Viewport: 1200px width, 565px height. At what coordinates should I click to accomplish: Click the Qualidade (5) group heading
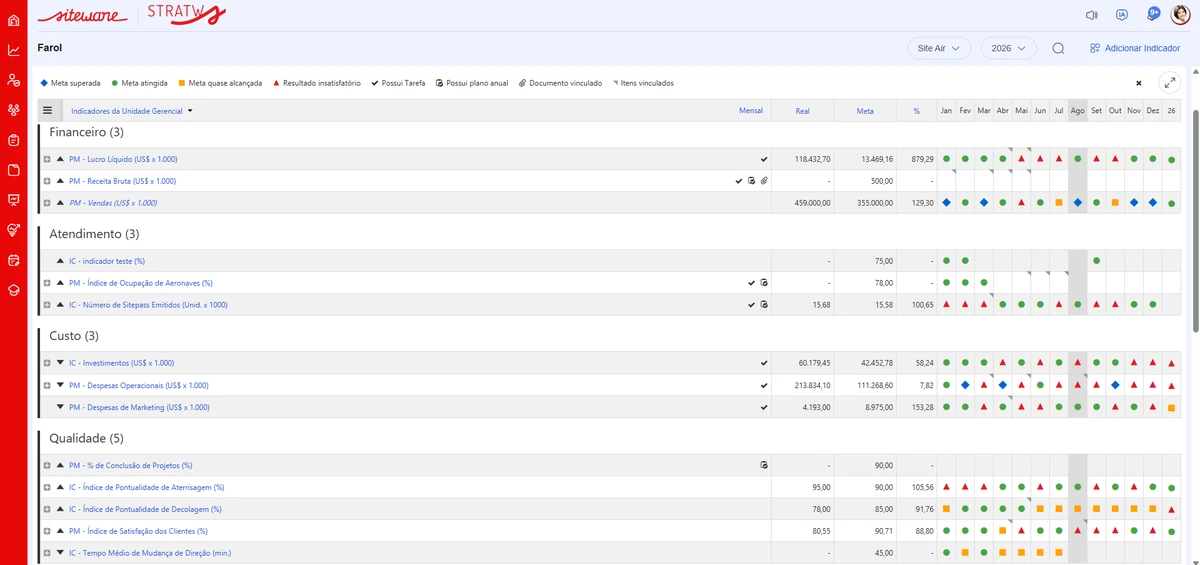point(85,438)
